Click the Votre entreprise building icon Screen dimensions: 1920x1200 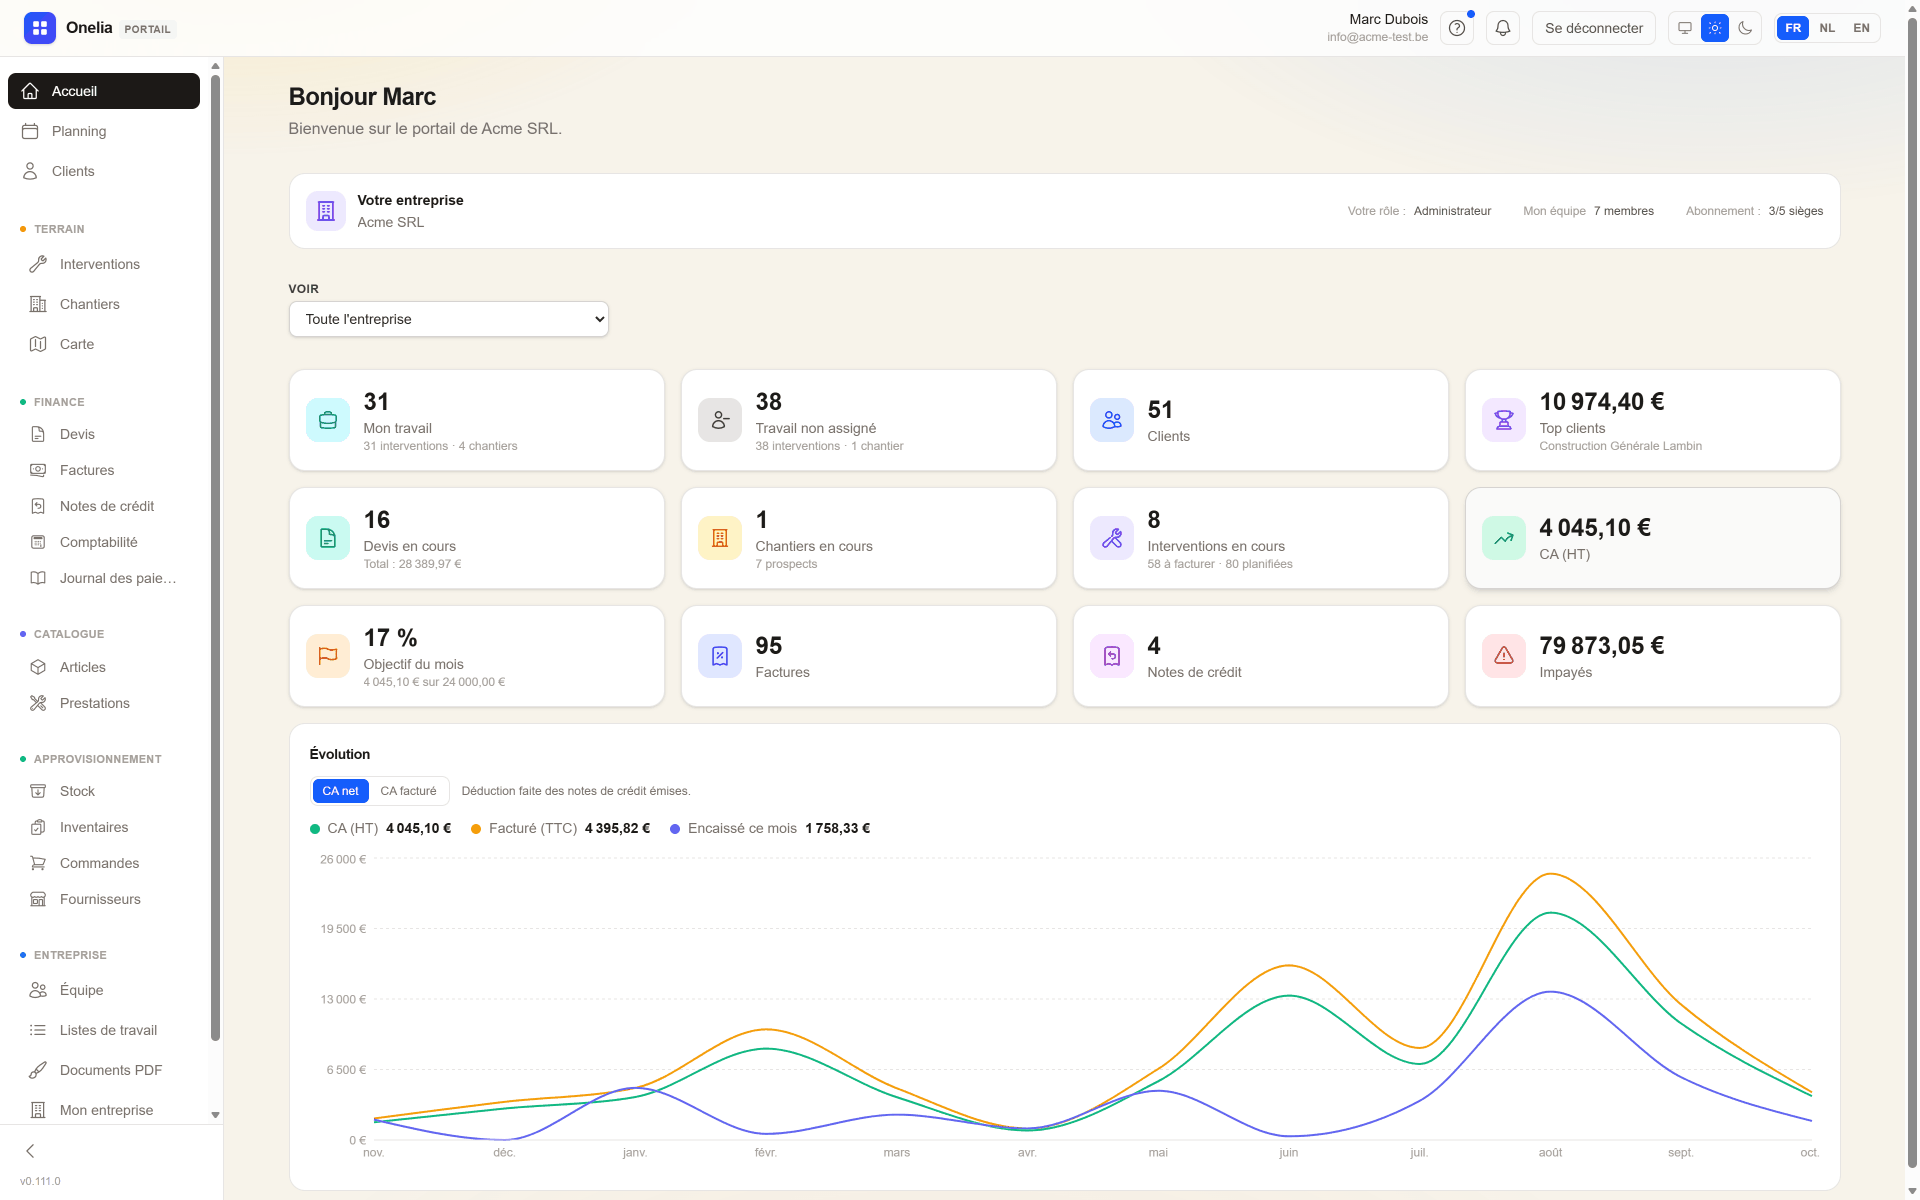pos(326,211)
